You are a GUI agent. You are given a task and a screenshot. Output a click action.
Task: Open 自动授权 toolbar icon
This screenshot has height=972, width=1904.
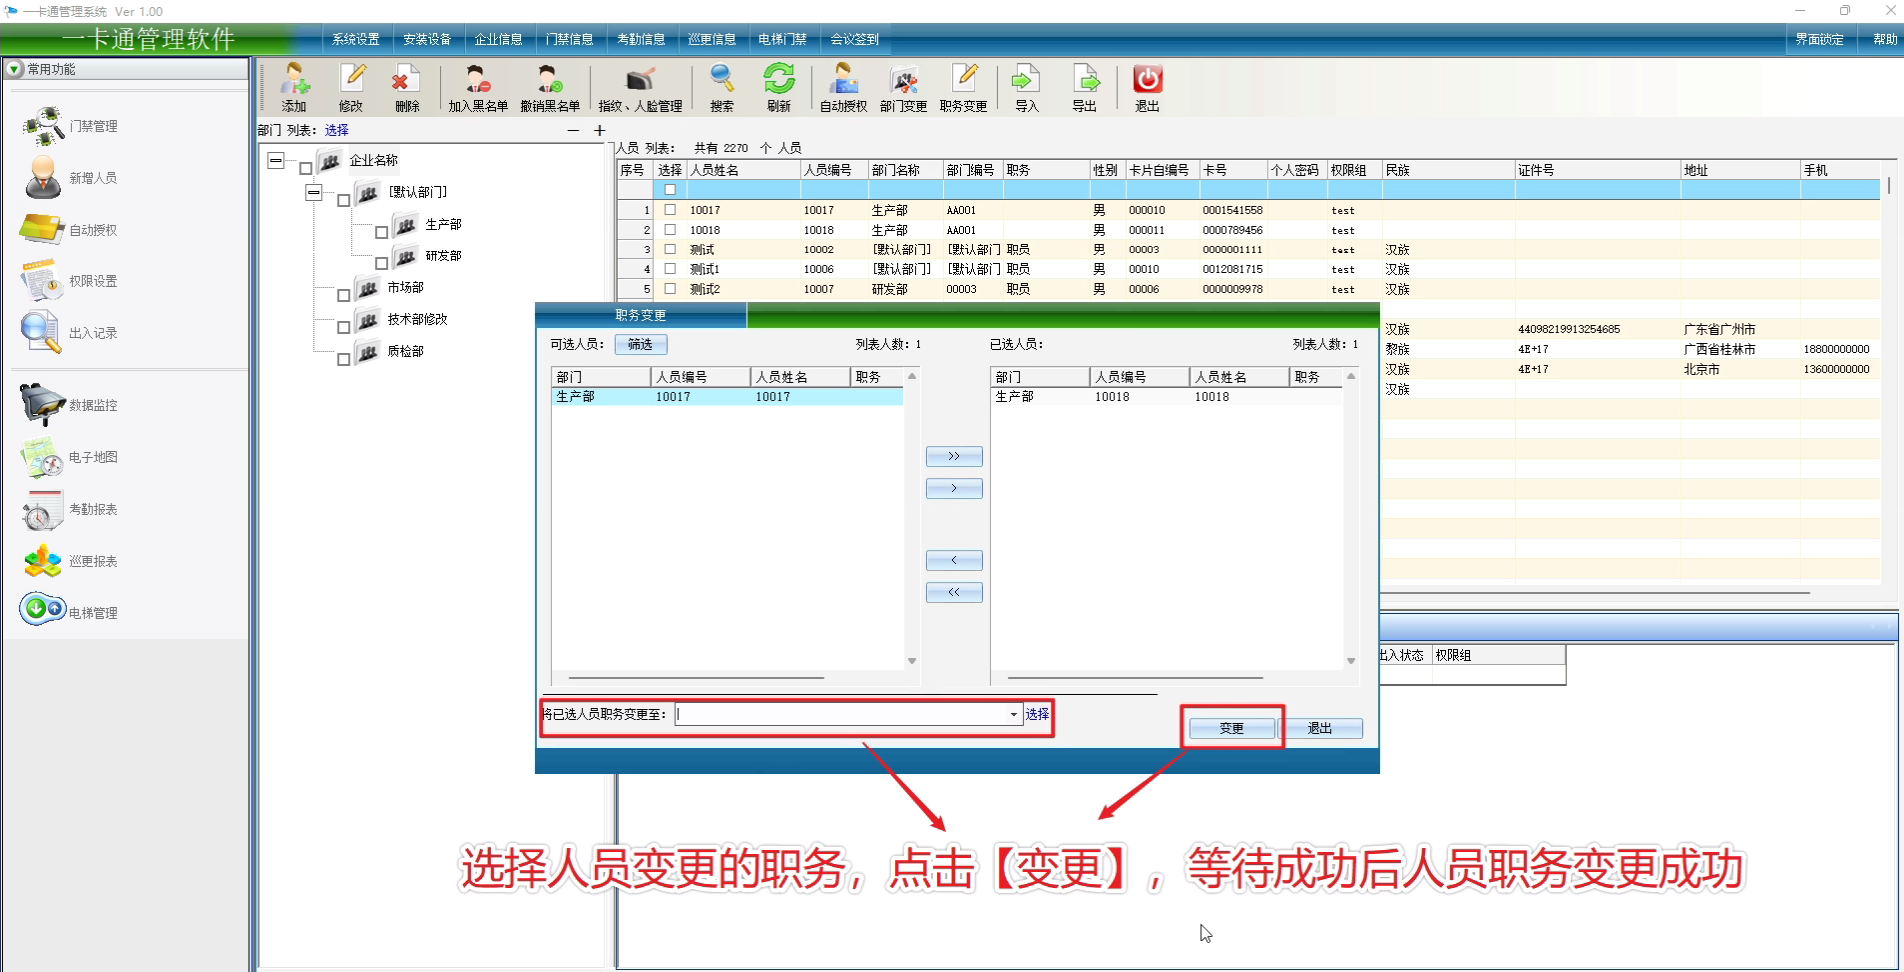[x=843, y=87]
